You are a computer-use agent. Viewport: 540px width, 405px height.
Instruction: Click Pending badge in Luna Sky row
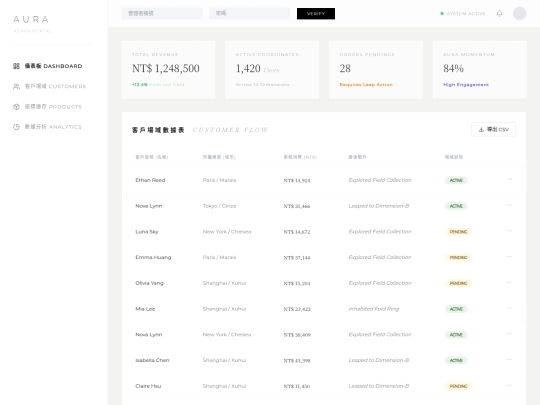[x=458, y=232]
